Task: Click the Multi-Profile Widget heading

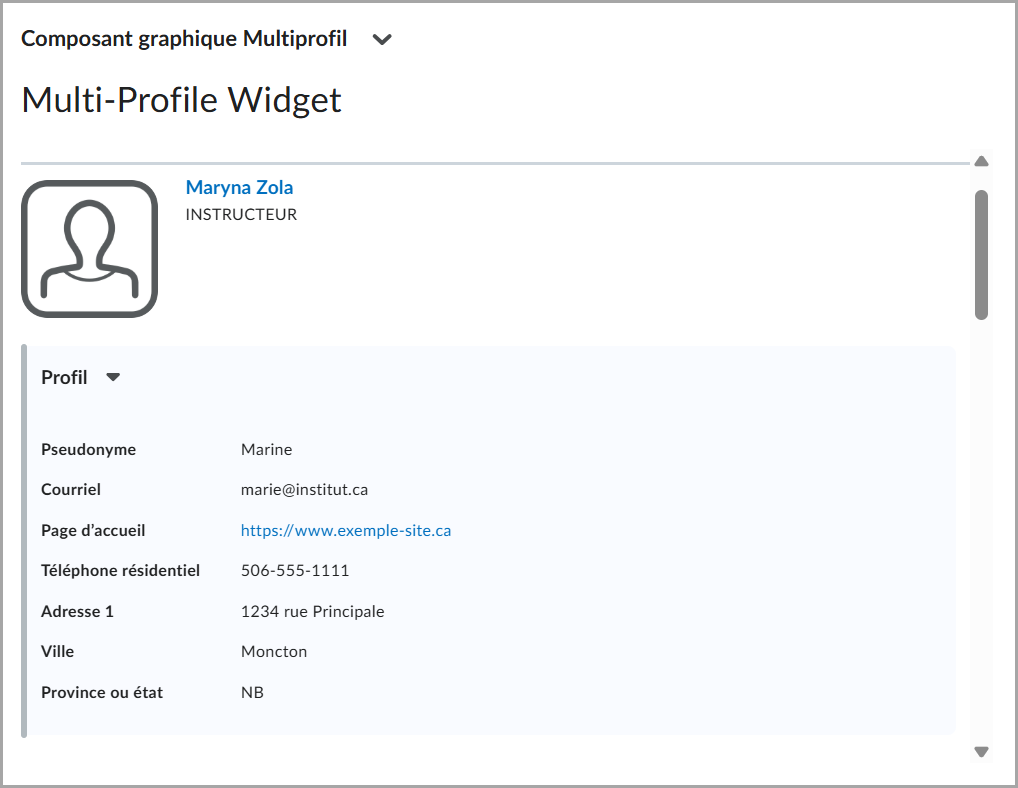Action: click(181, 100)
